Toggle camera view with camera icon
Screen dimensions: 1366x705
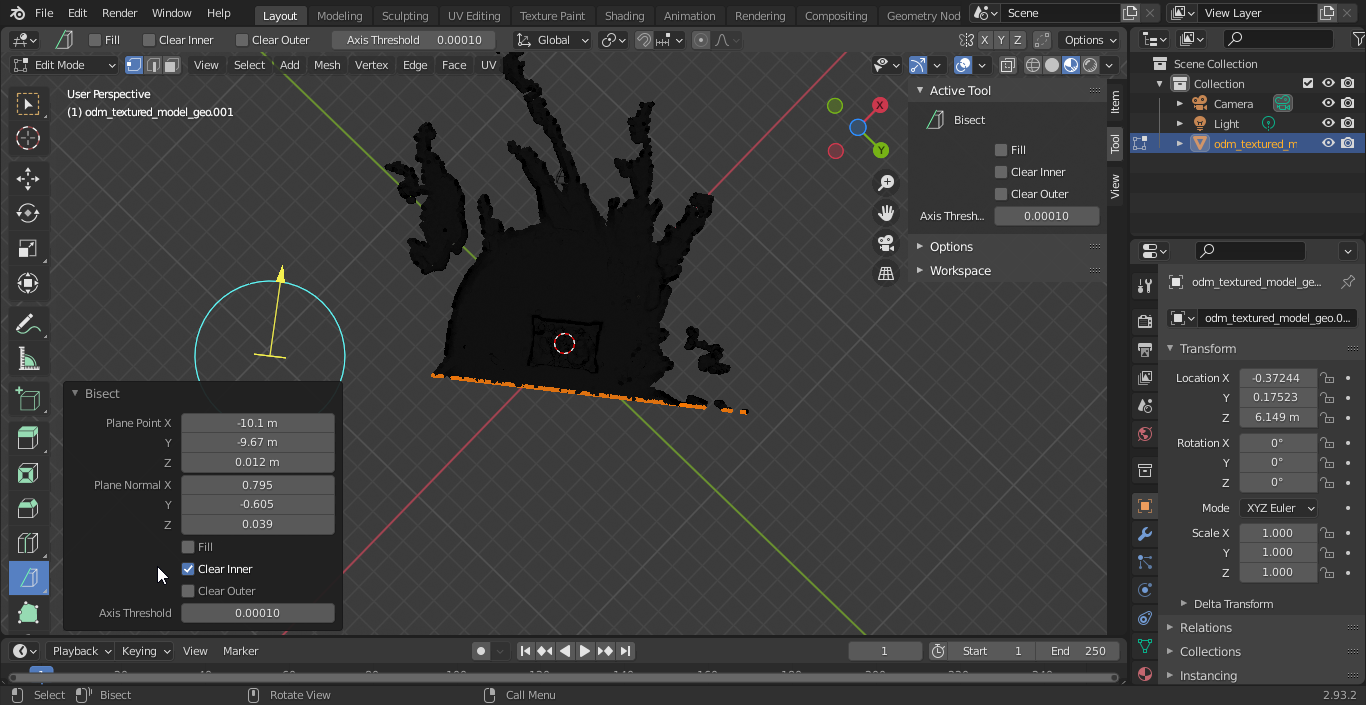pos(885,243)
